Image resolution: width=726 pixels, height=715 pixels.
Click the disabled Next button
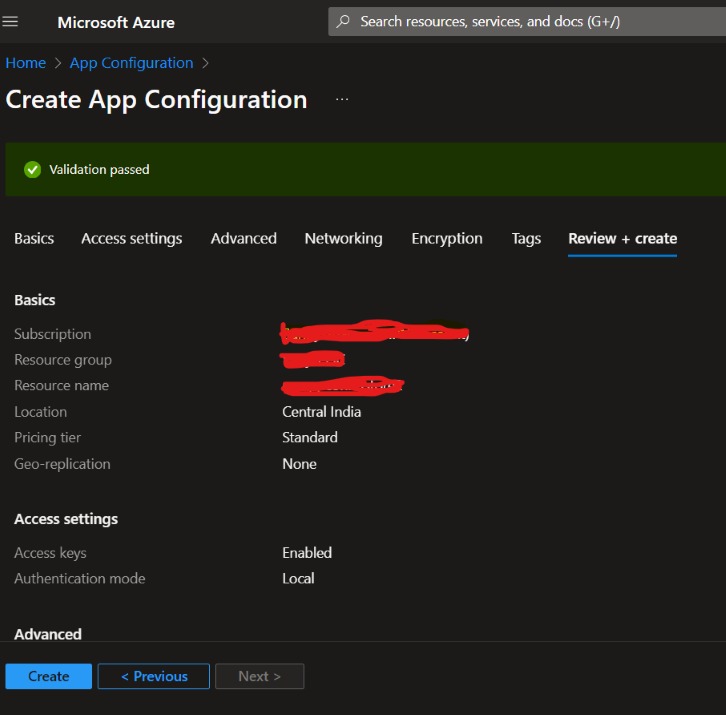point(259,676)
